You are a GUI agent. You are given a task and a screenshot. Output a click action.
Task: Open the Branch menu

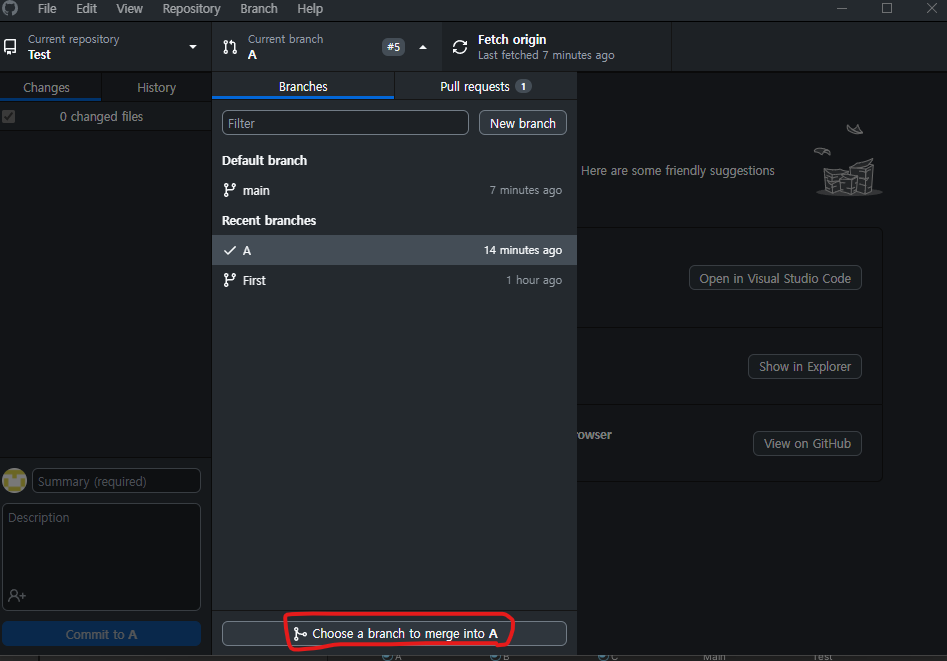[258, 8]
